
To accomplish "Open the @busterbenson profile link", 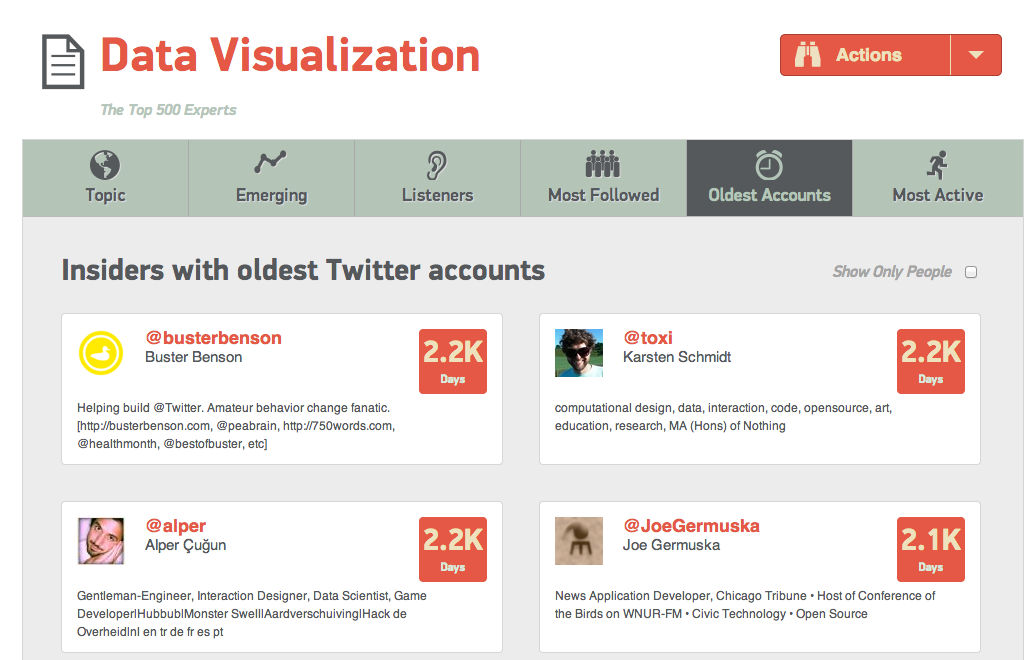I will point(213,338).
